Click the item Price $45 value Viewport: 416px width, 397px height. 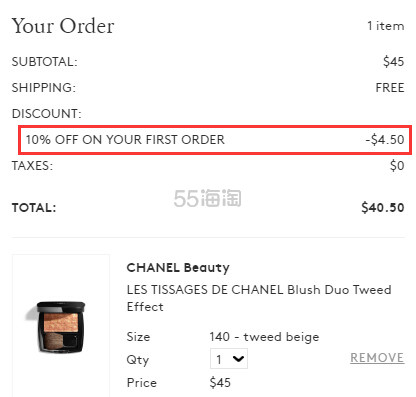click(220, 382)
